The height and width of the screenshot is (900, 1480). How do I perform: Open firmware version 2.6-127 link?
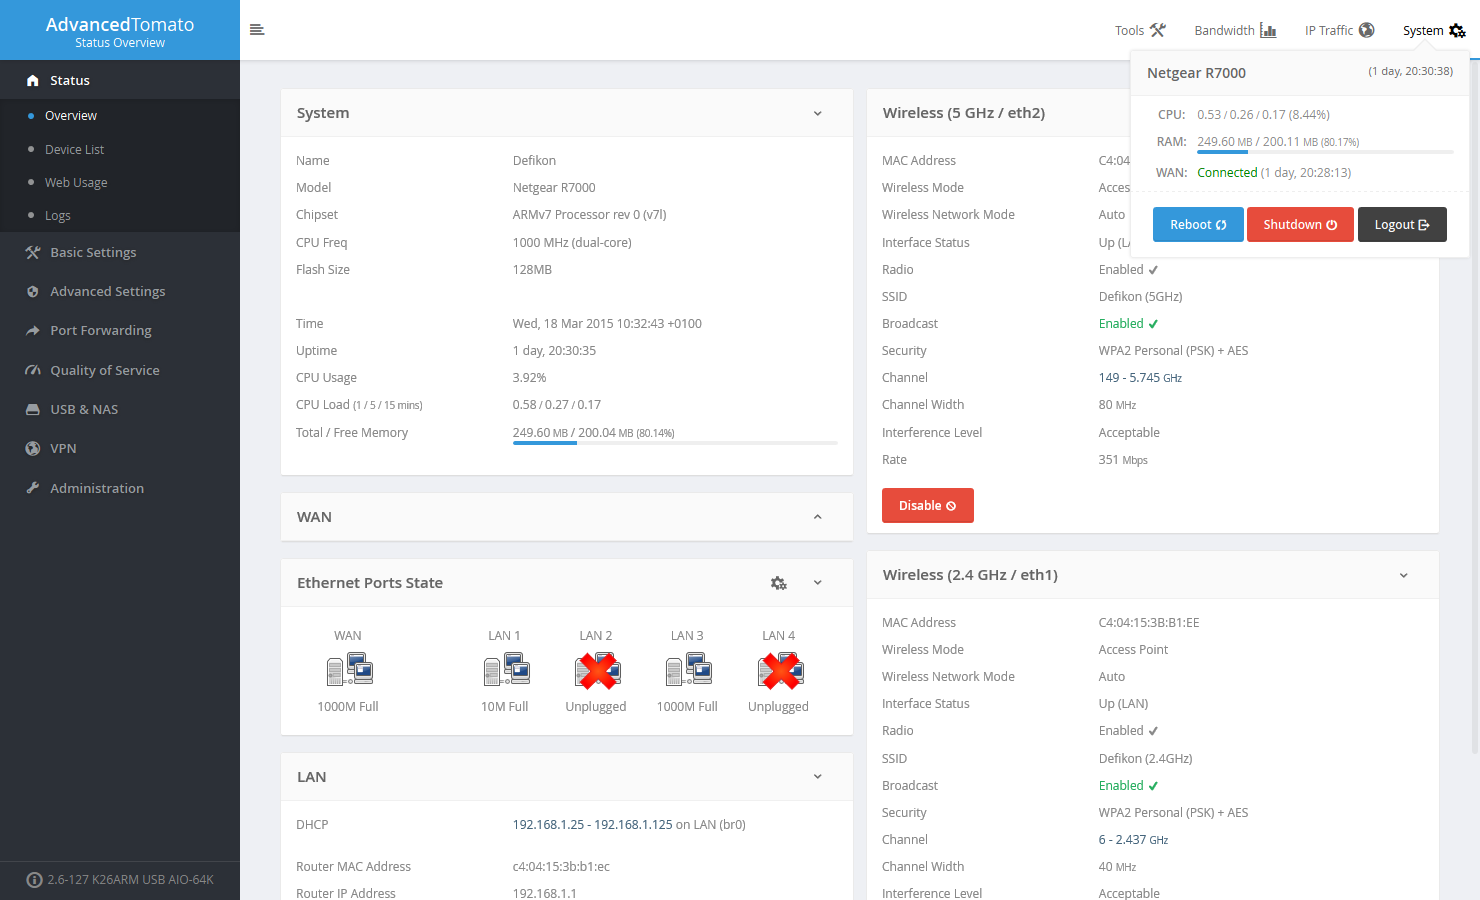tap(131, 880)
